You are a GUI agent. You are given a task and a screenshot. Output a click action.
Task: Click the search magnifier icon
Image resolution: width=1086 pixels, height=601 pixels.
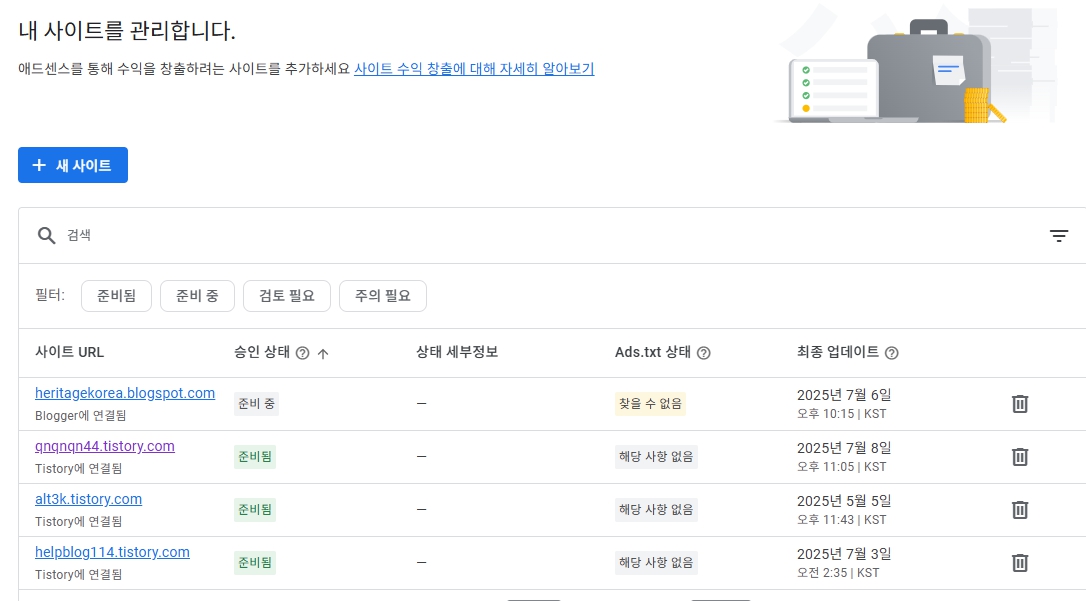46,235
